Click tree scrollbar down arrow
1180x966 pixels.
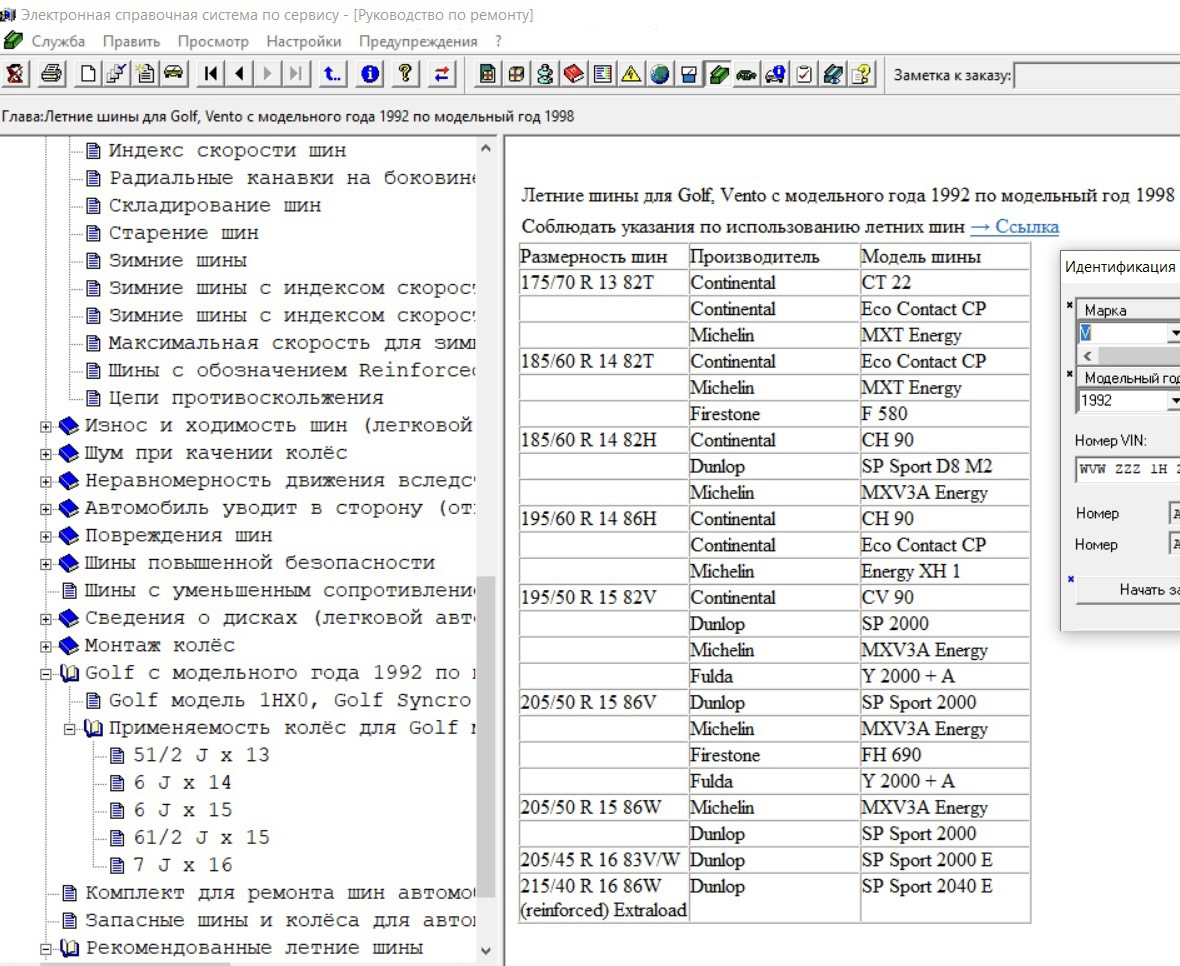click(x=486, y=951)
